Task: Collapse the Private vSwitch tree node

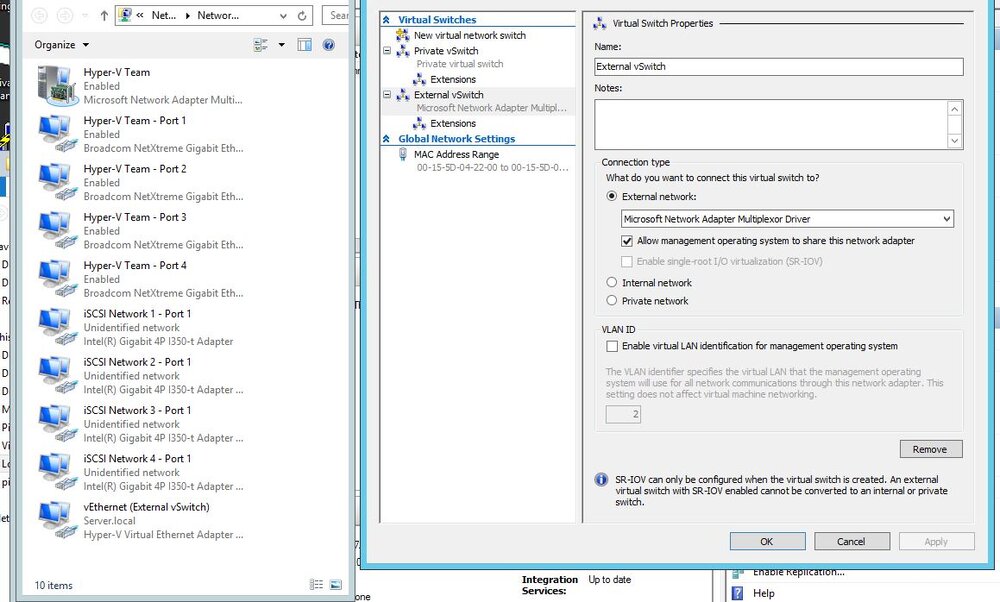Action: click(386, 50)
